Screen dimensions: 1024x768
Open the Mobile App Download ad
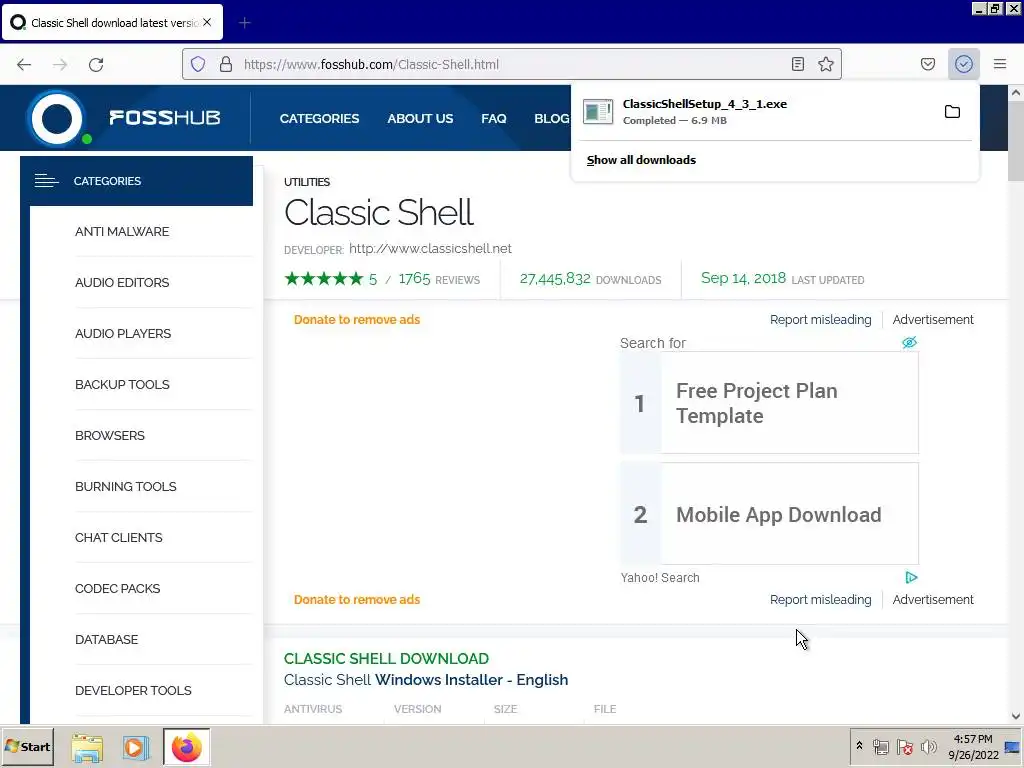[769, 514]
